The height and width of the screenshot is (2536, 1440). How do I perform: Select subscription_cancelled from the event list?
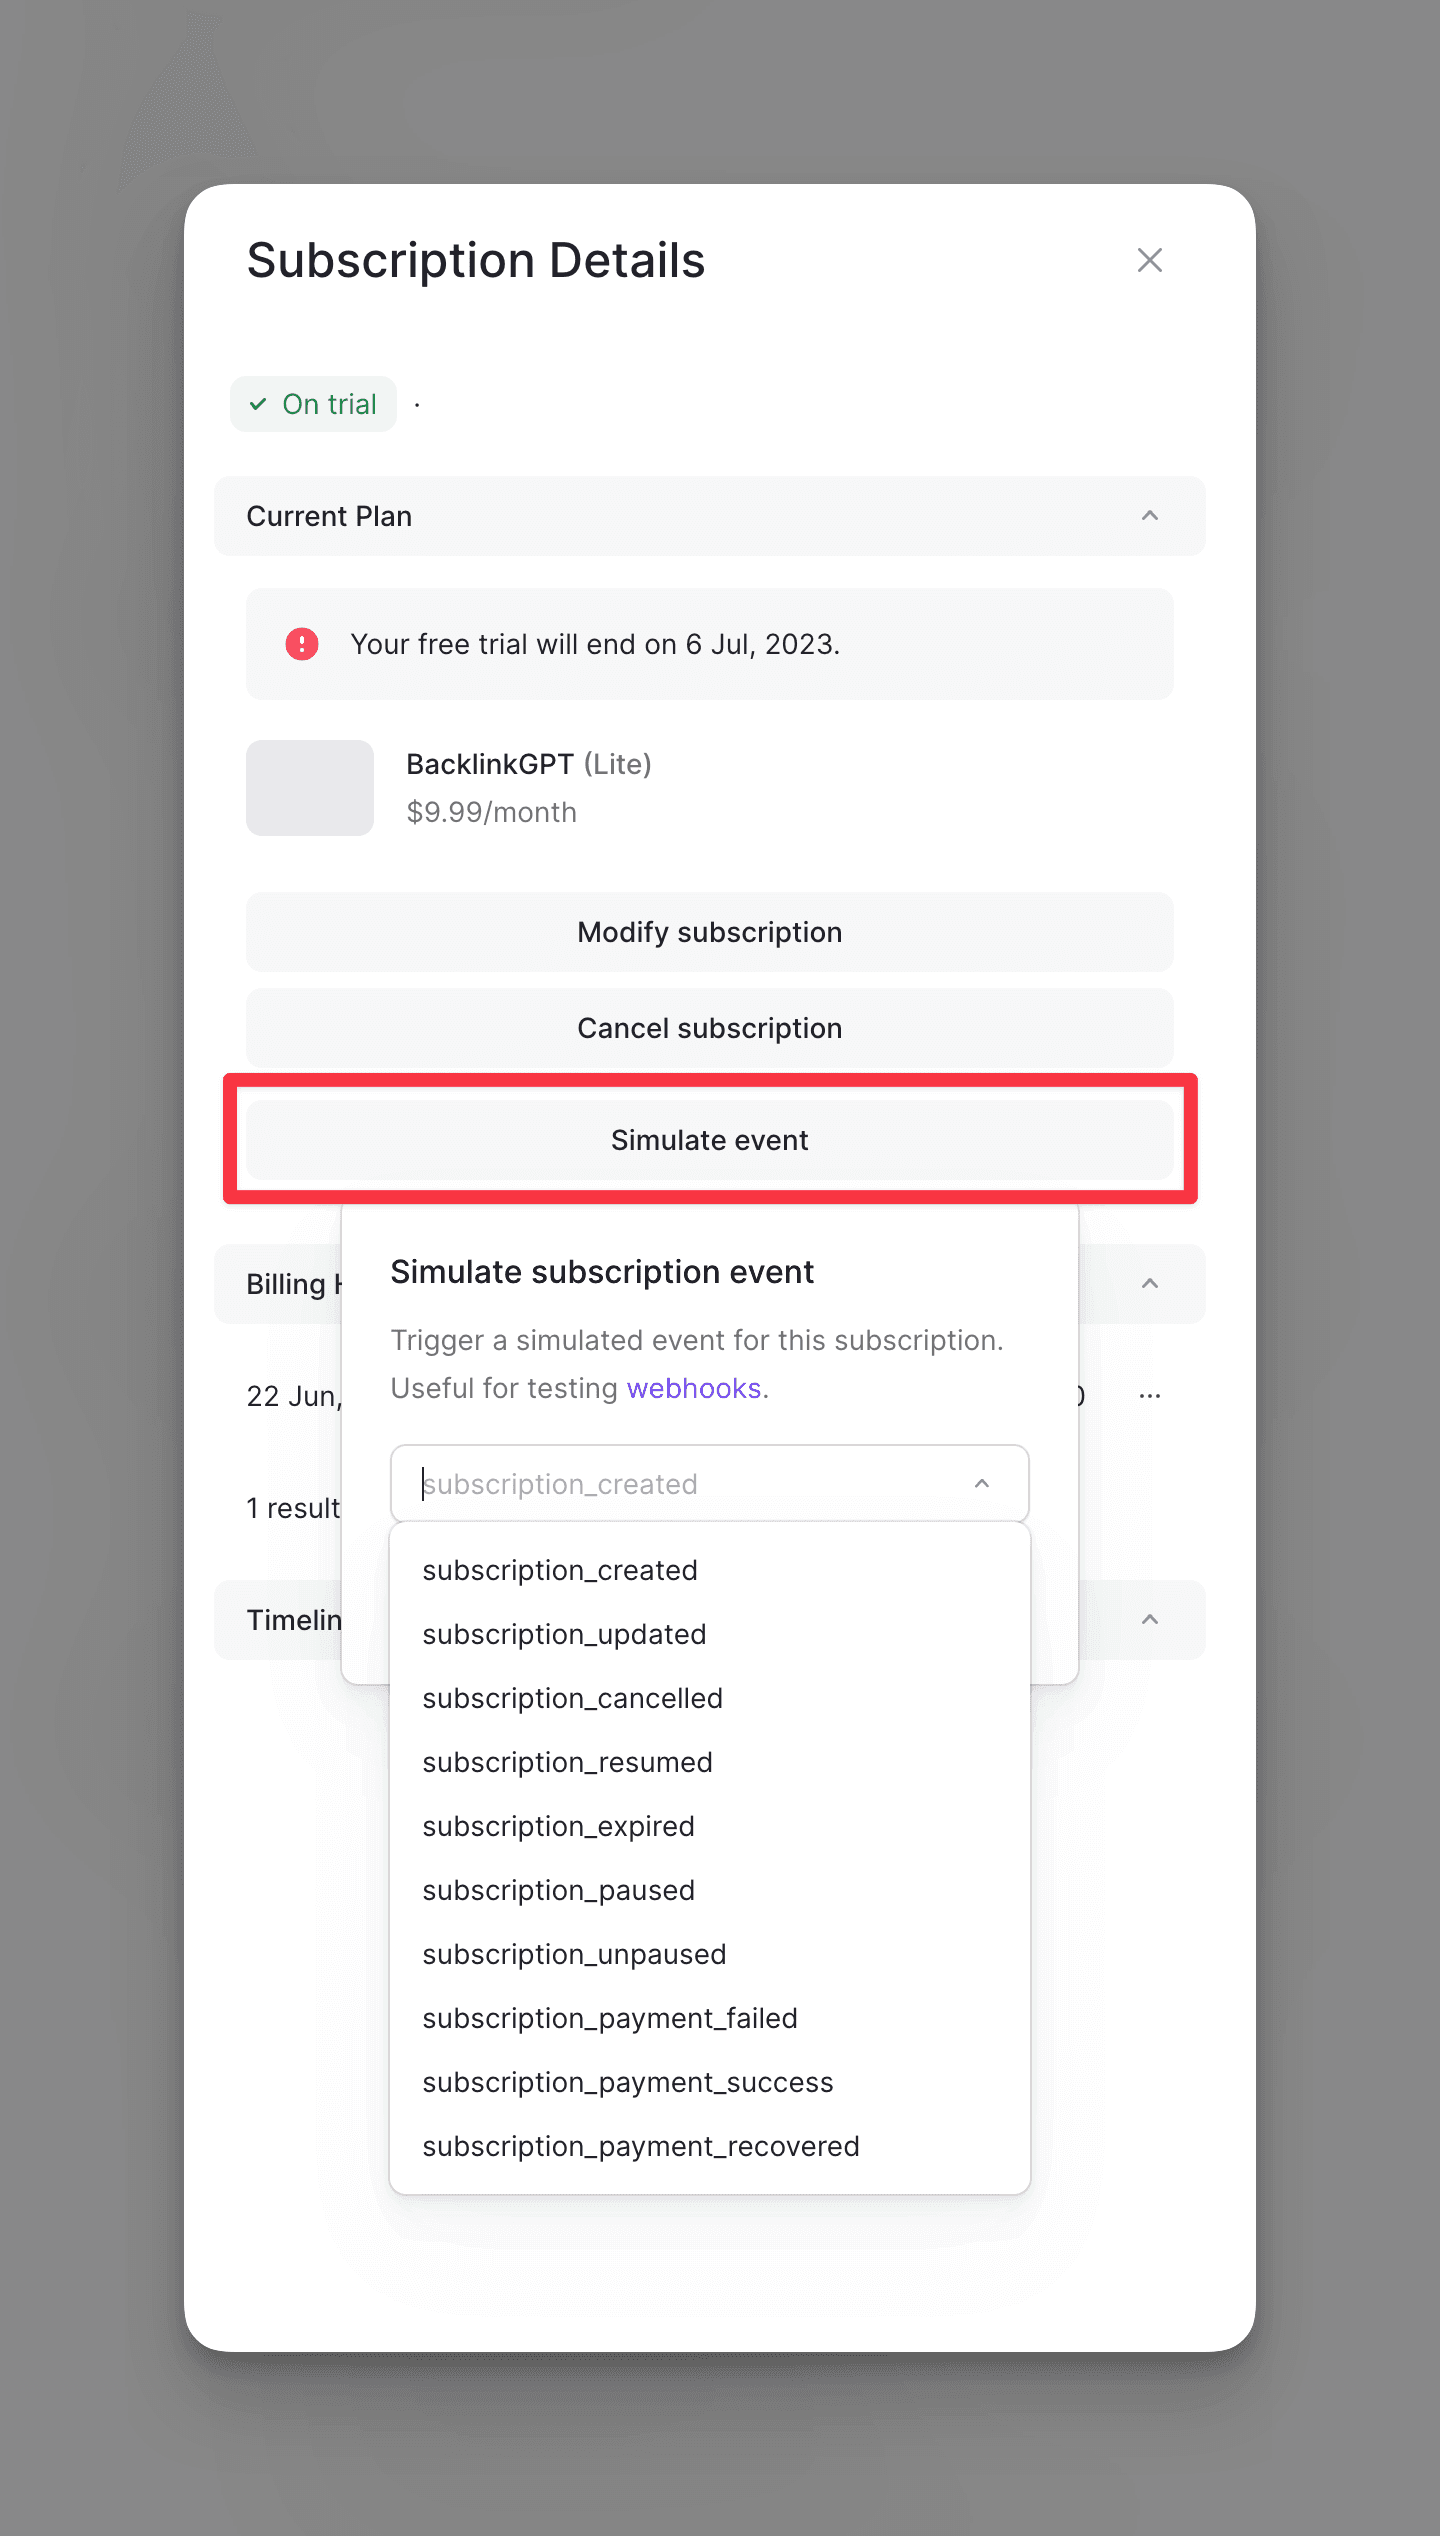573,1697
